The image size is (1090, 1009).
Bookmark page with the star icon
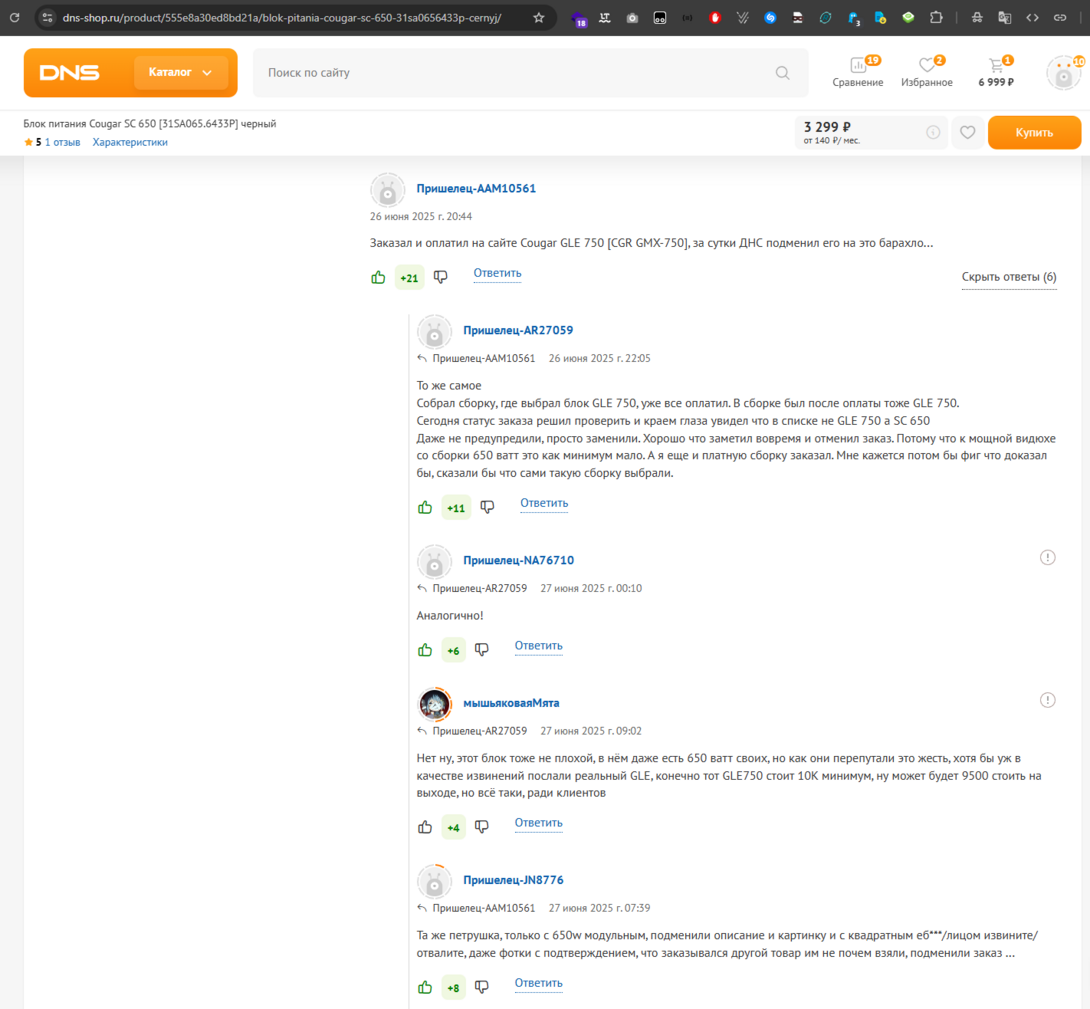pyautogui.click(x=539, y=18)
